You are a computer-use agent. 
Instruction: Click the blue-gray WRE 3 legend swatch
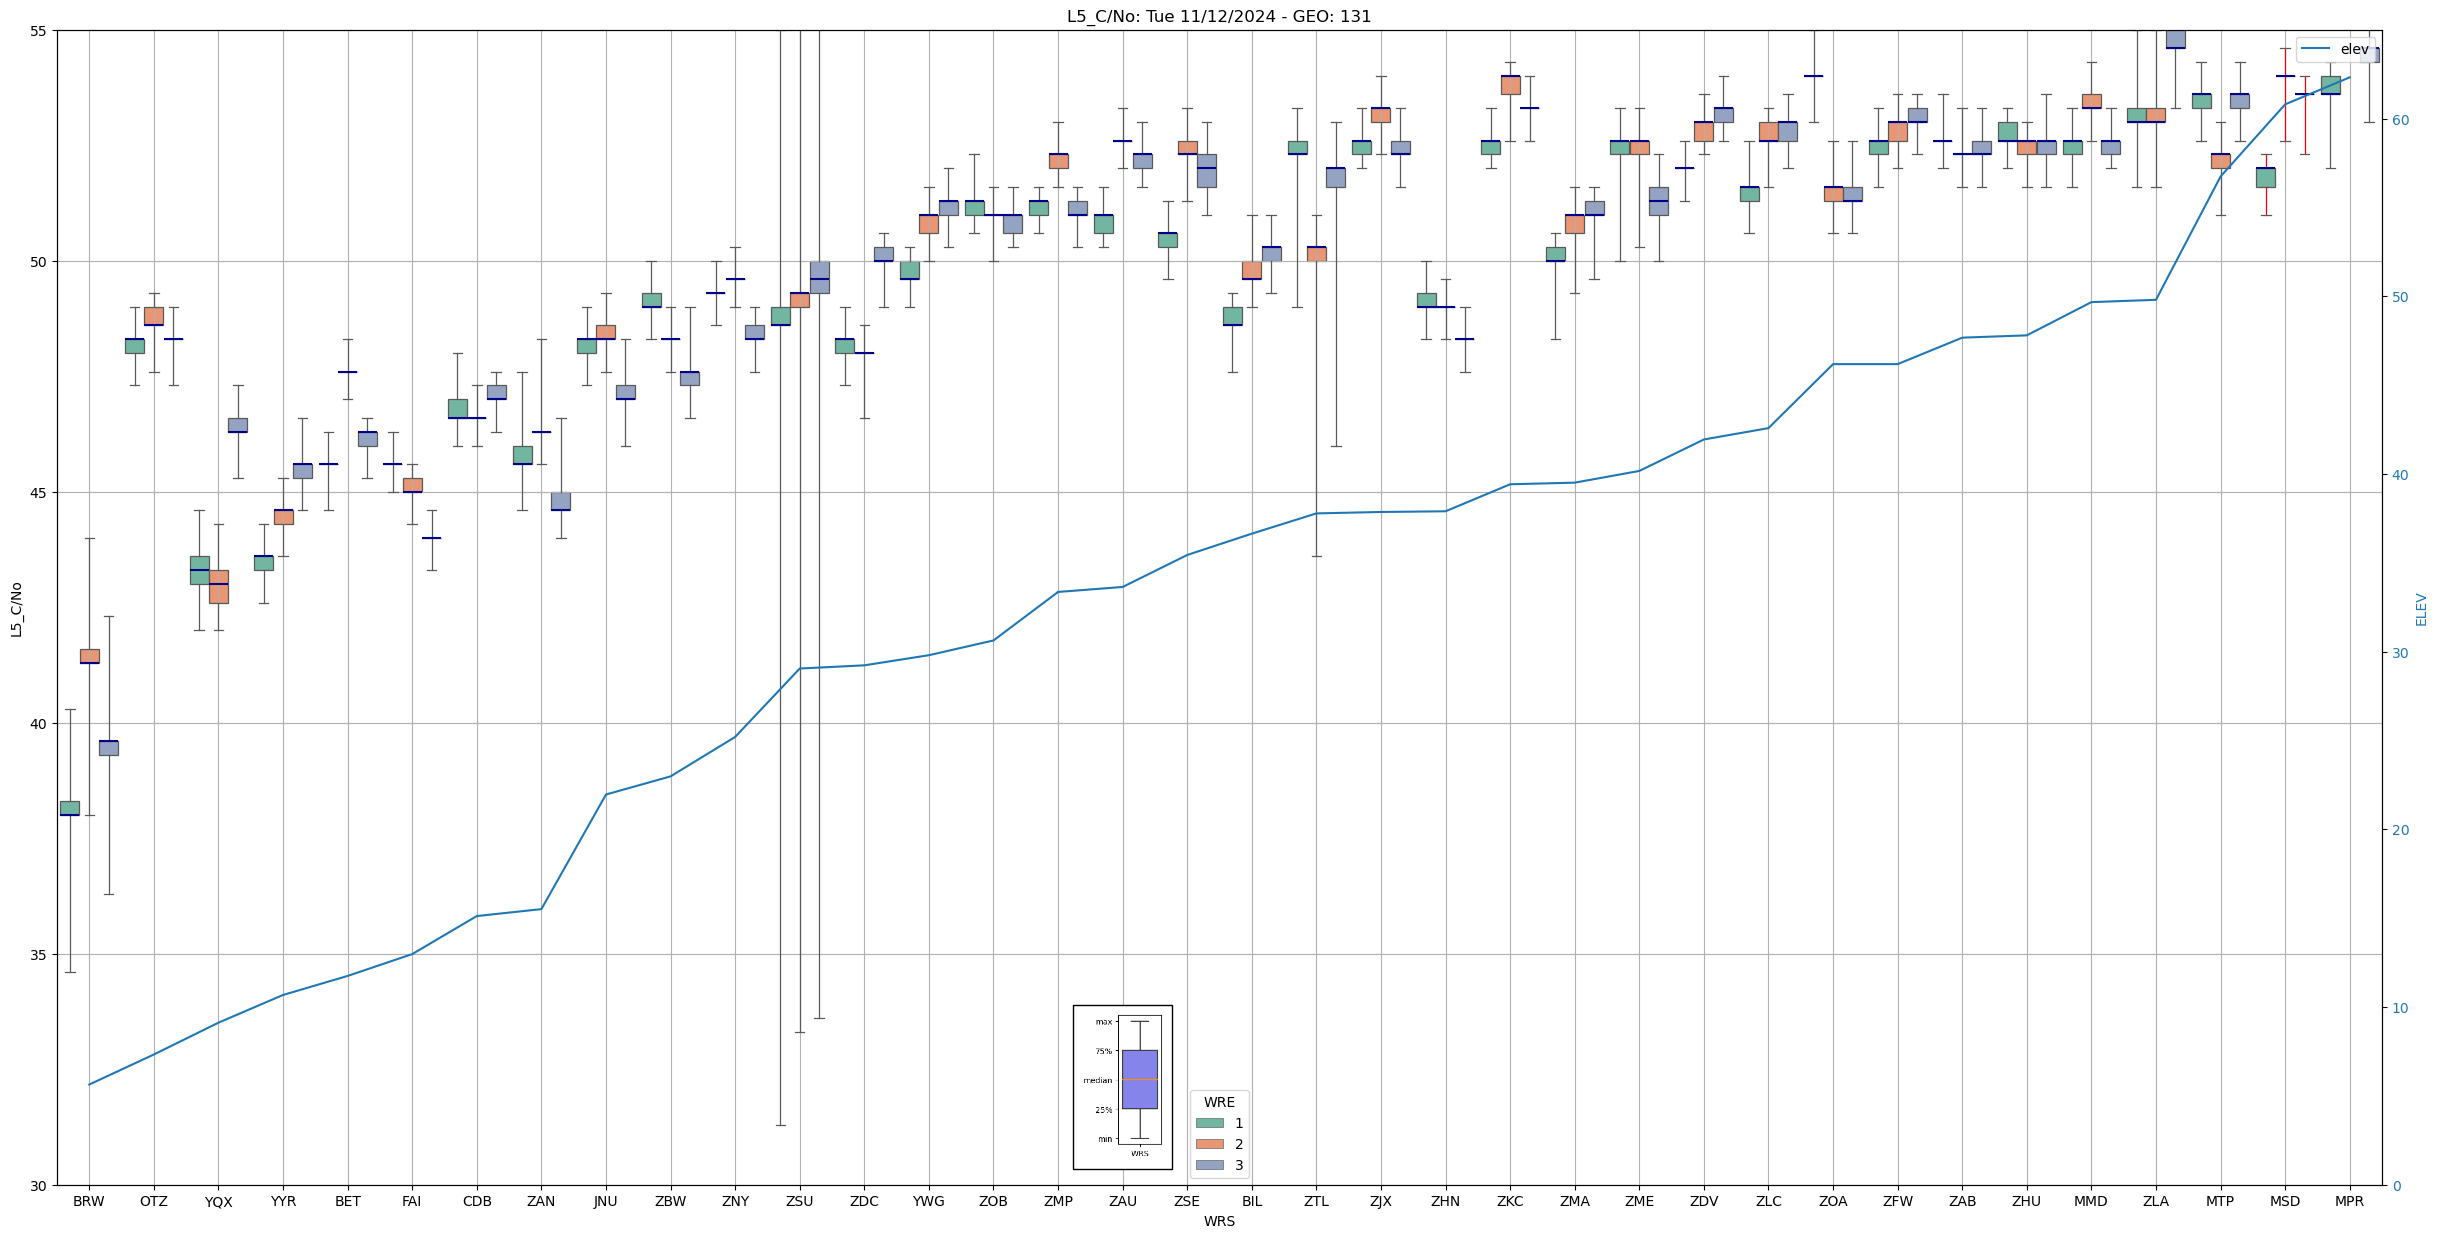tap(1209, 1165)
